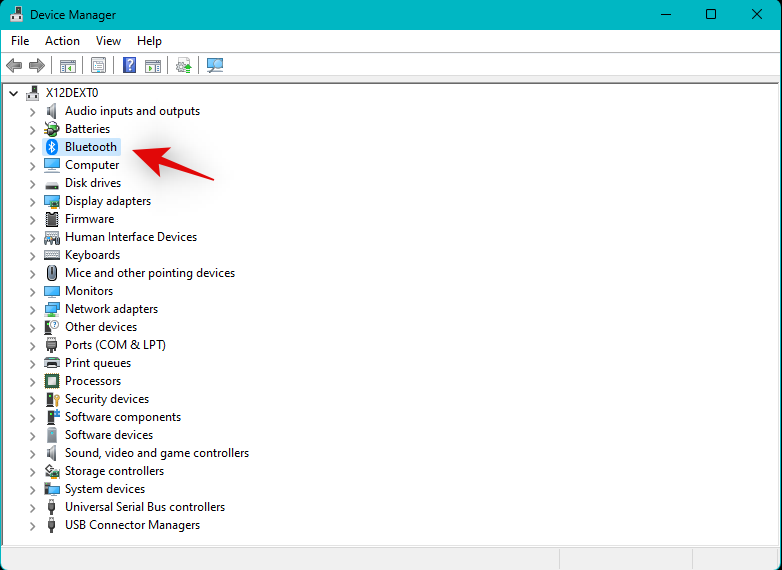Screen dimensions: 782x570
Task: Click the Network adapters icon
Action: 52,309
